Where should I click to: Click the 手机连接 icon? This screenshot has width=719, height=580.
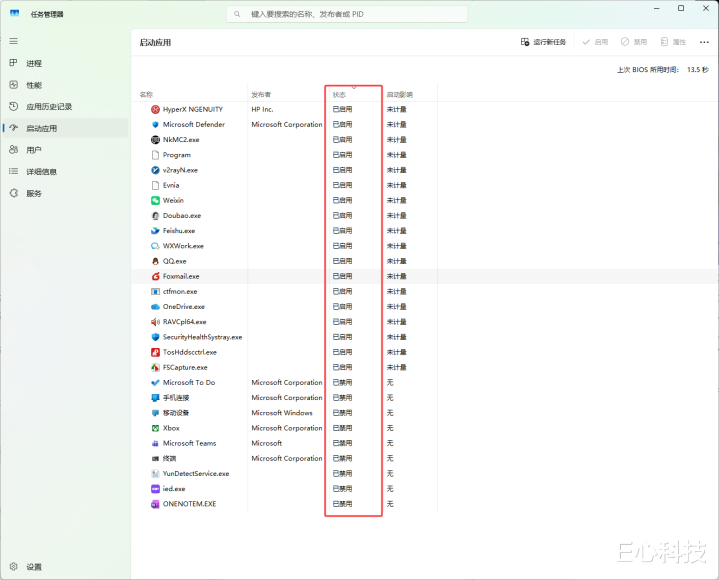(155, 398)
